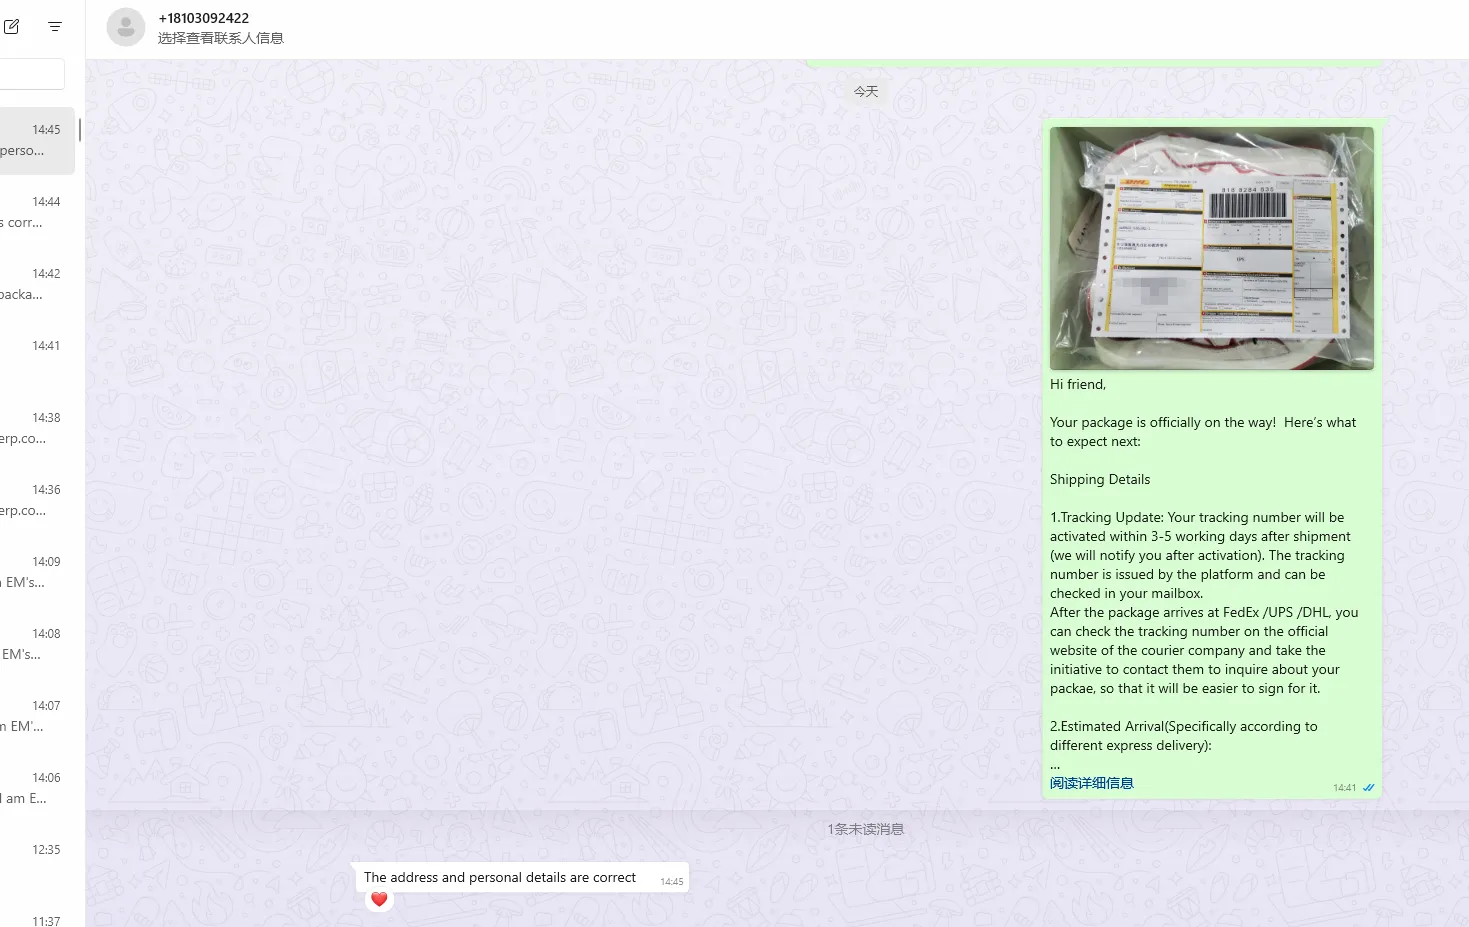Open the DHL package photo
1469x927 pixels.
pos(1211,248)
